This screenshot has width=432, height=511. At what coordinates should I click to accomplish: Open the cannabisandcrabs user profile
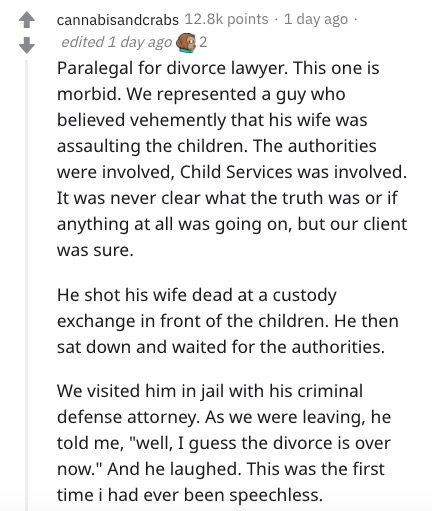pyautogui.click(x=118, y=20)
